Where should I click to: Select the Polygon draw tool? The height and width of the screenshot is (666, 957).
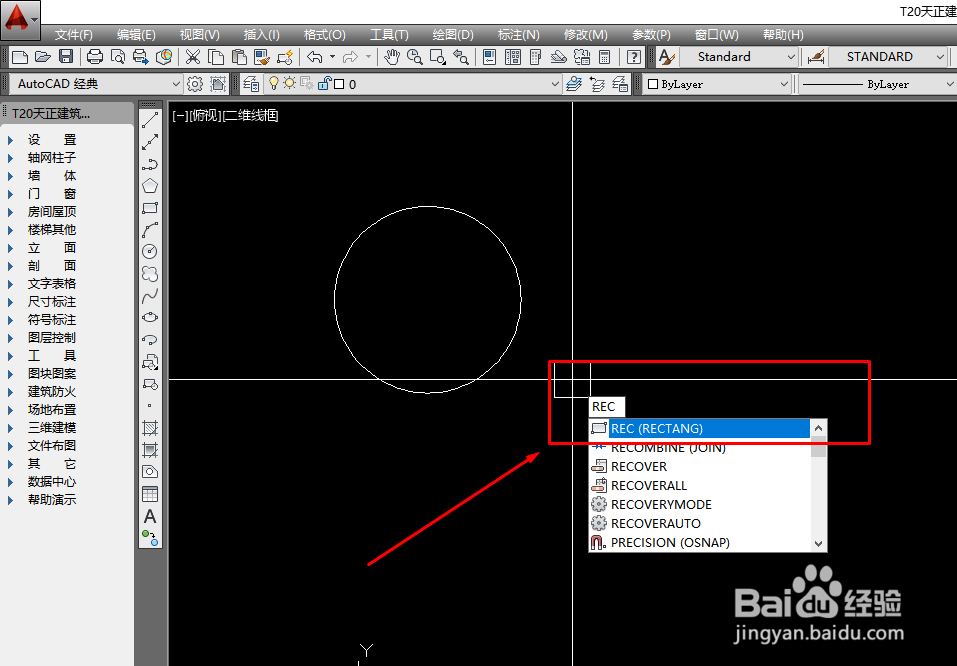click(x=150, y=186)
